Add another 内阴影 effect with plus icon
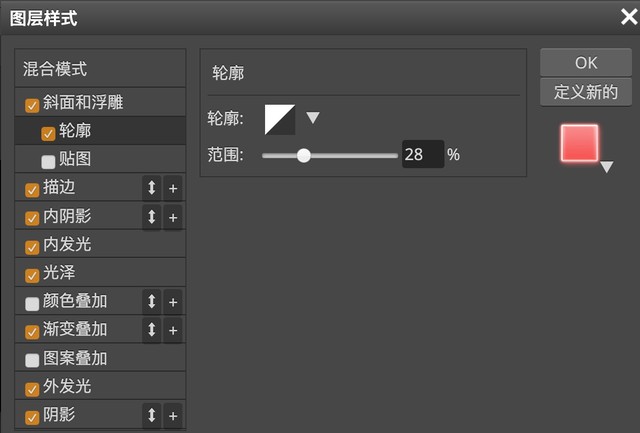Image resolution: width=640 pixels, height=433 pixels. 172,216
